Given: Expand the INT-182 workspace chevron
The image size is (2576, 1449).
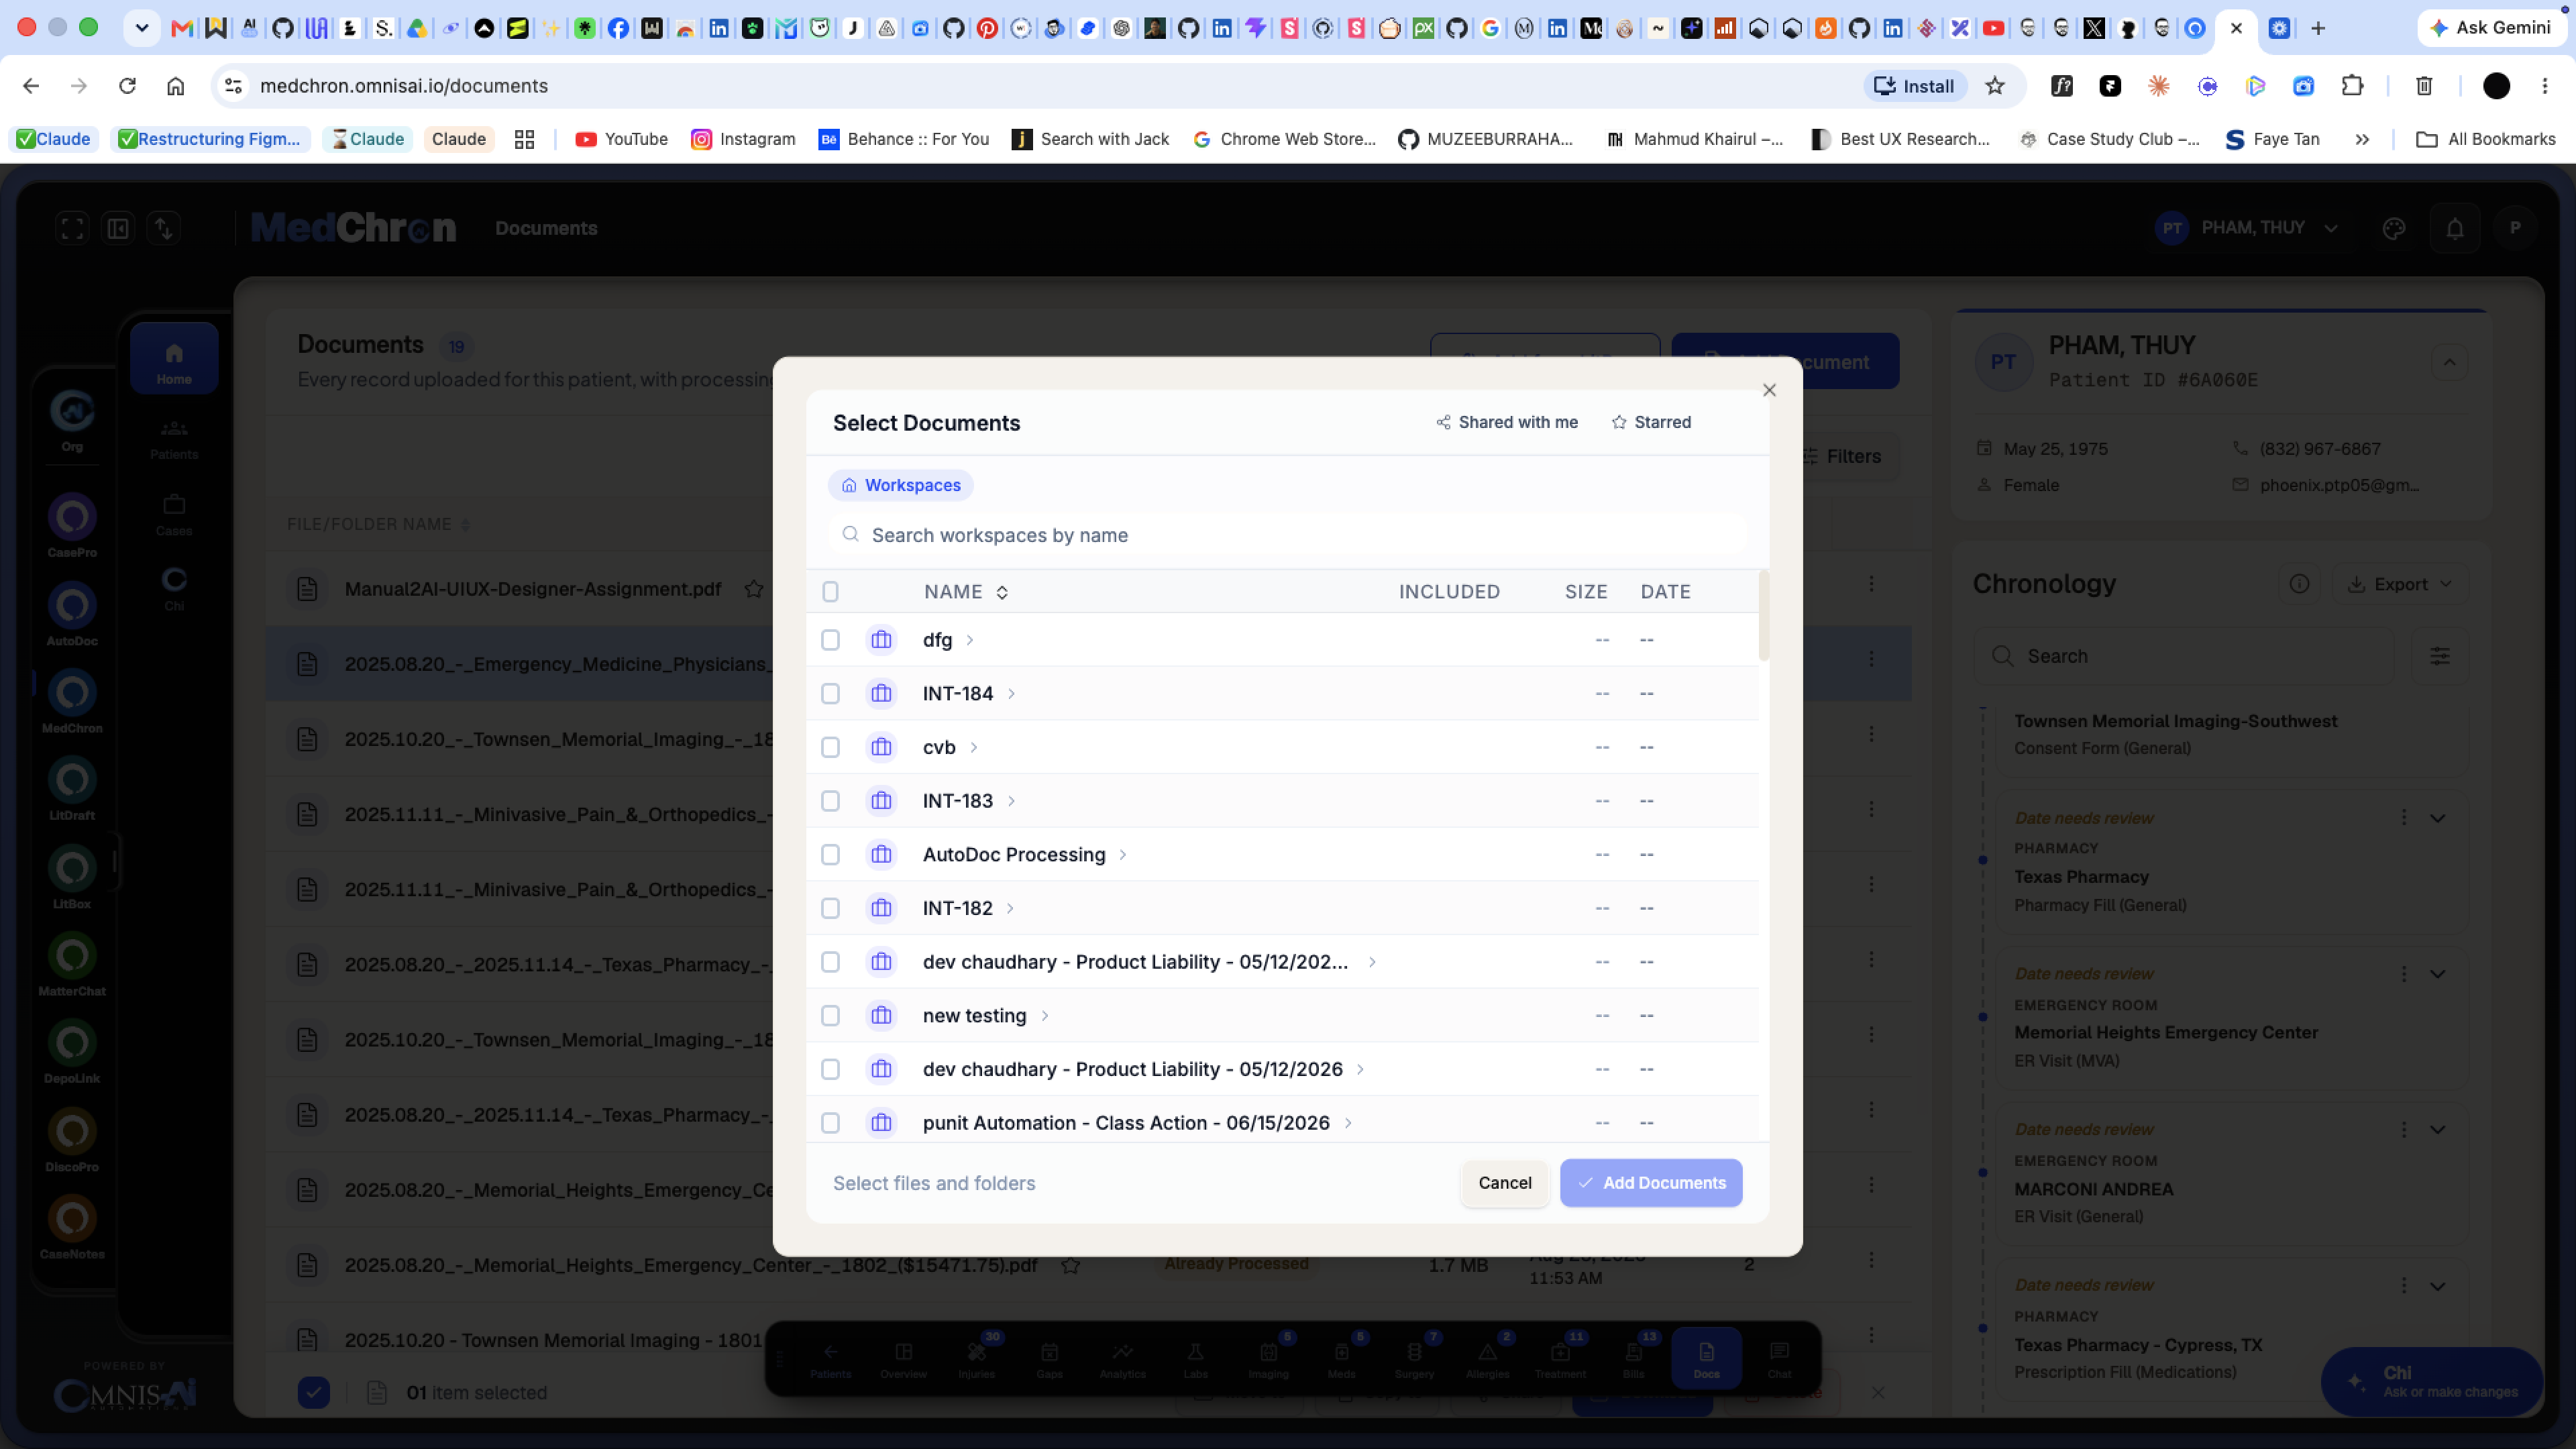Looking at the screenshot, I should [1010, 908].
